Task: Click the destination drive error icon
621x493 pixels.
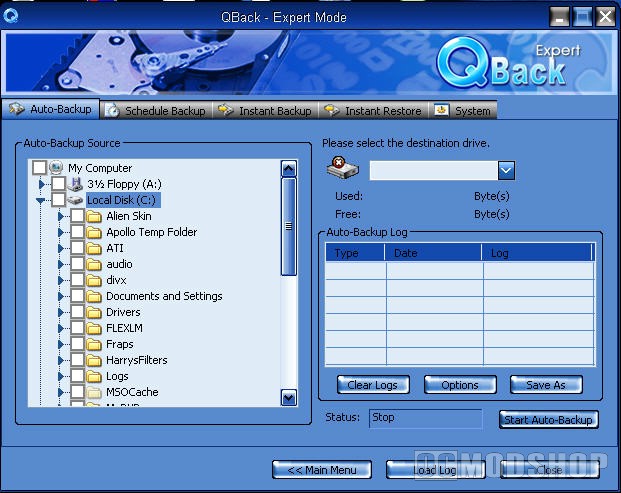Action: [x=343, y=168]
